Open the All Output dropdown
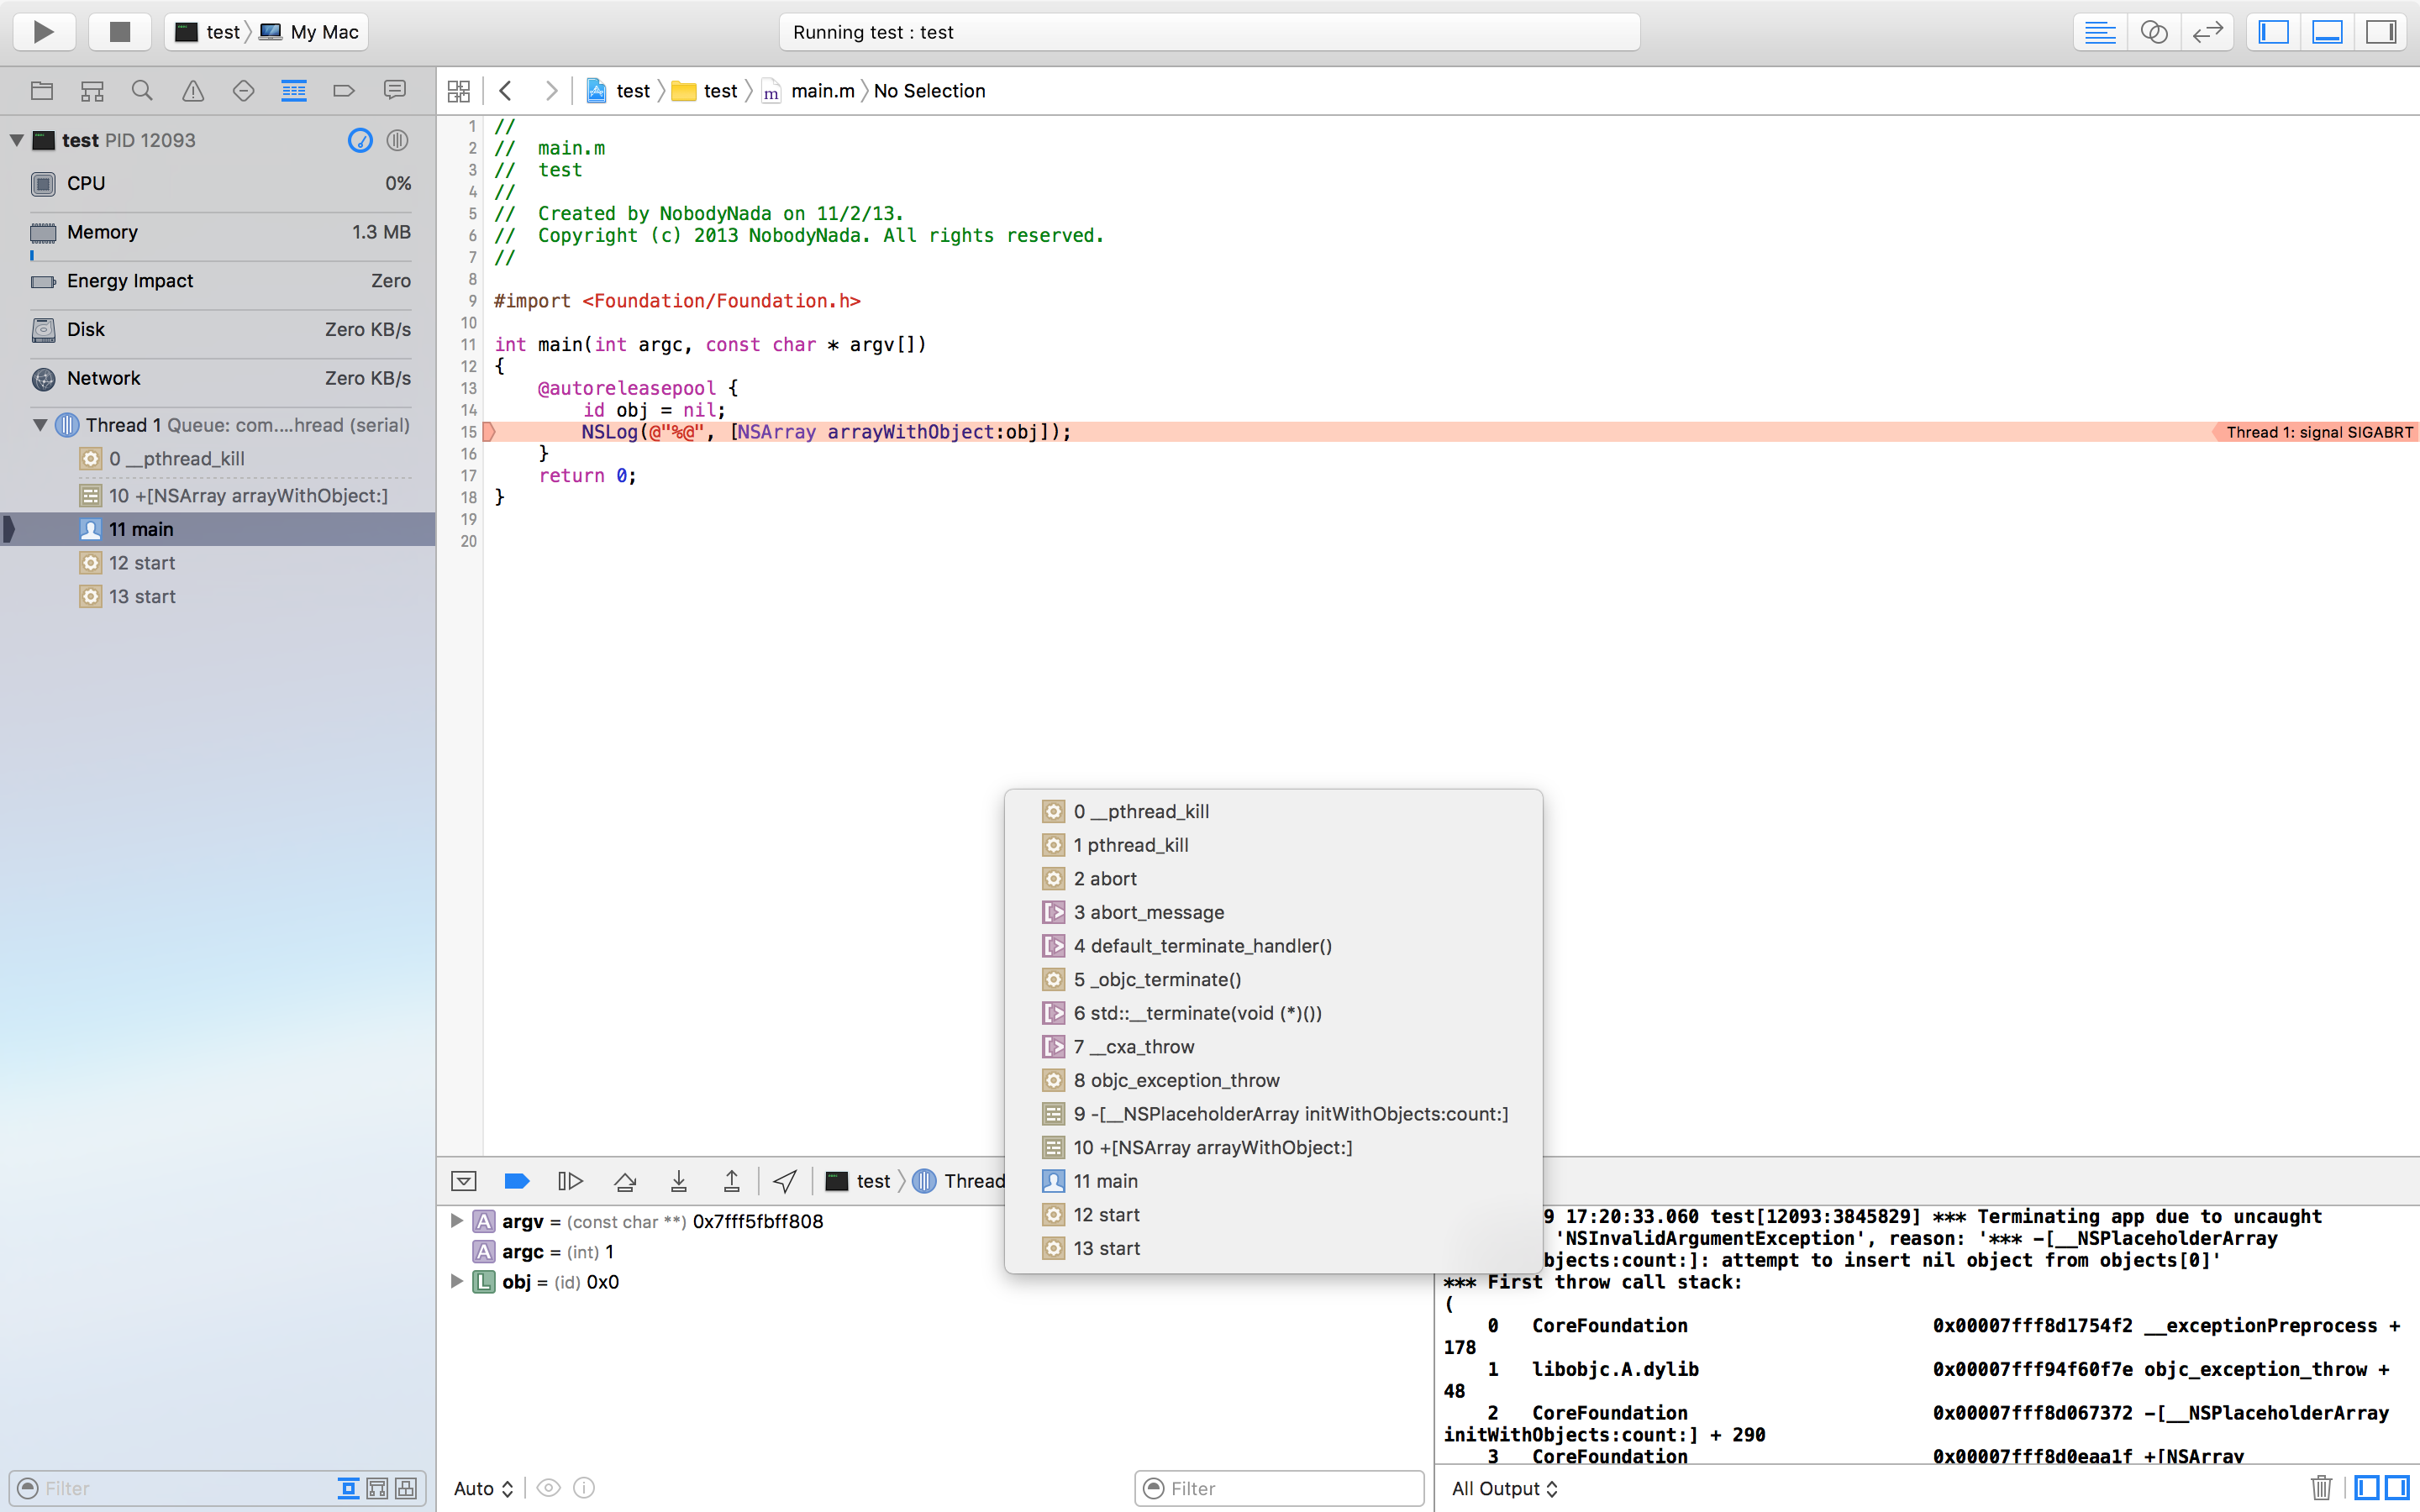Screen dimensions: 2420x1512 tap(1504, 1488)
